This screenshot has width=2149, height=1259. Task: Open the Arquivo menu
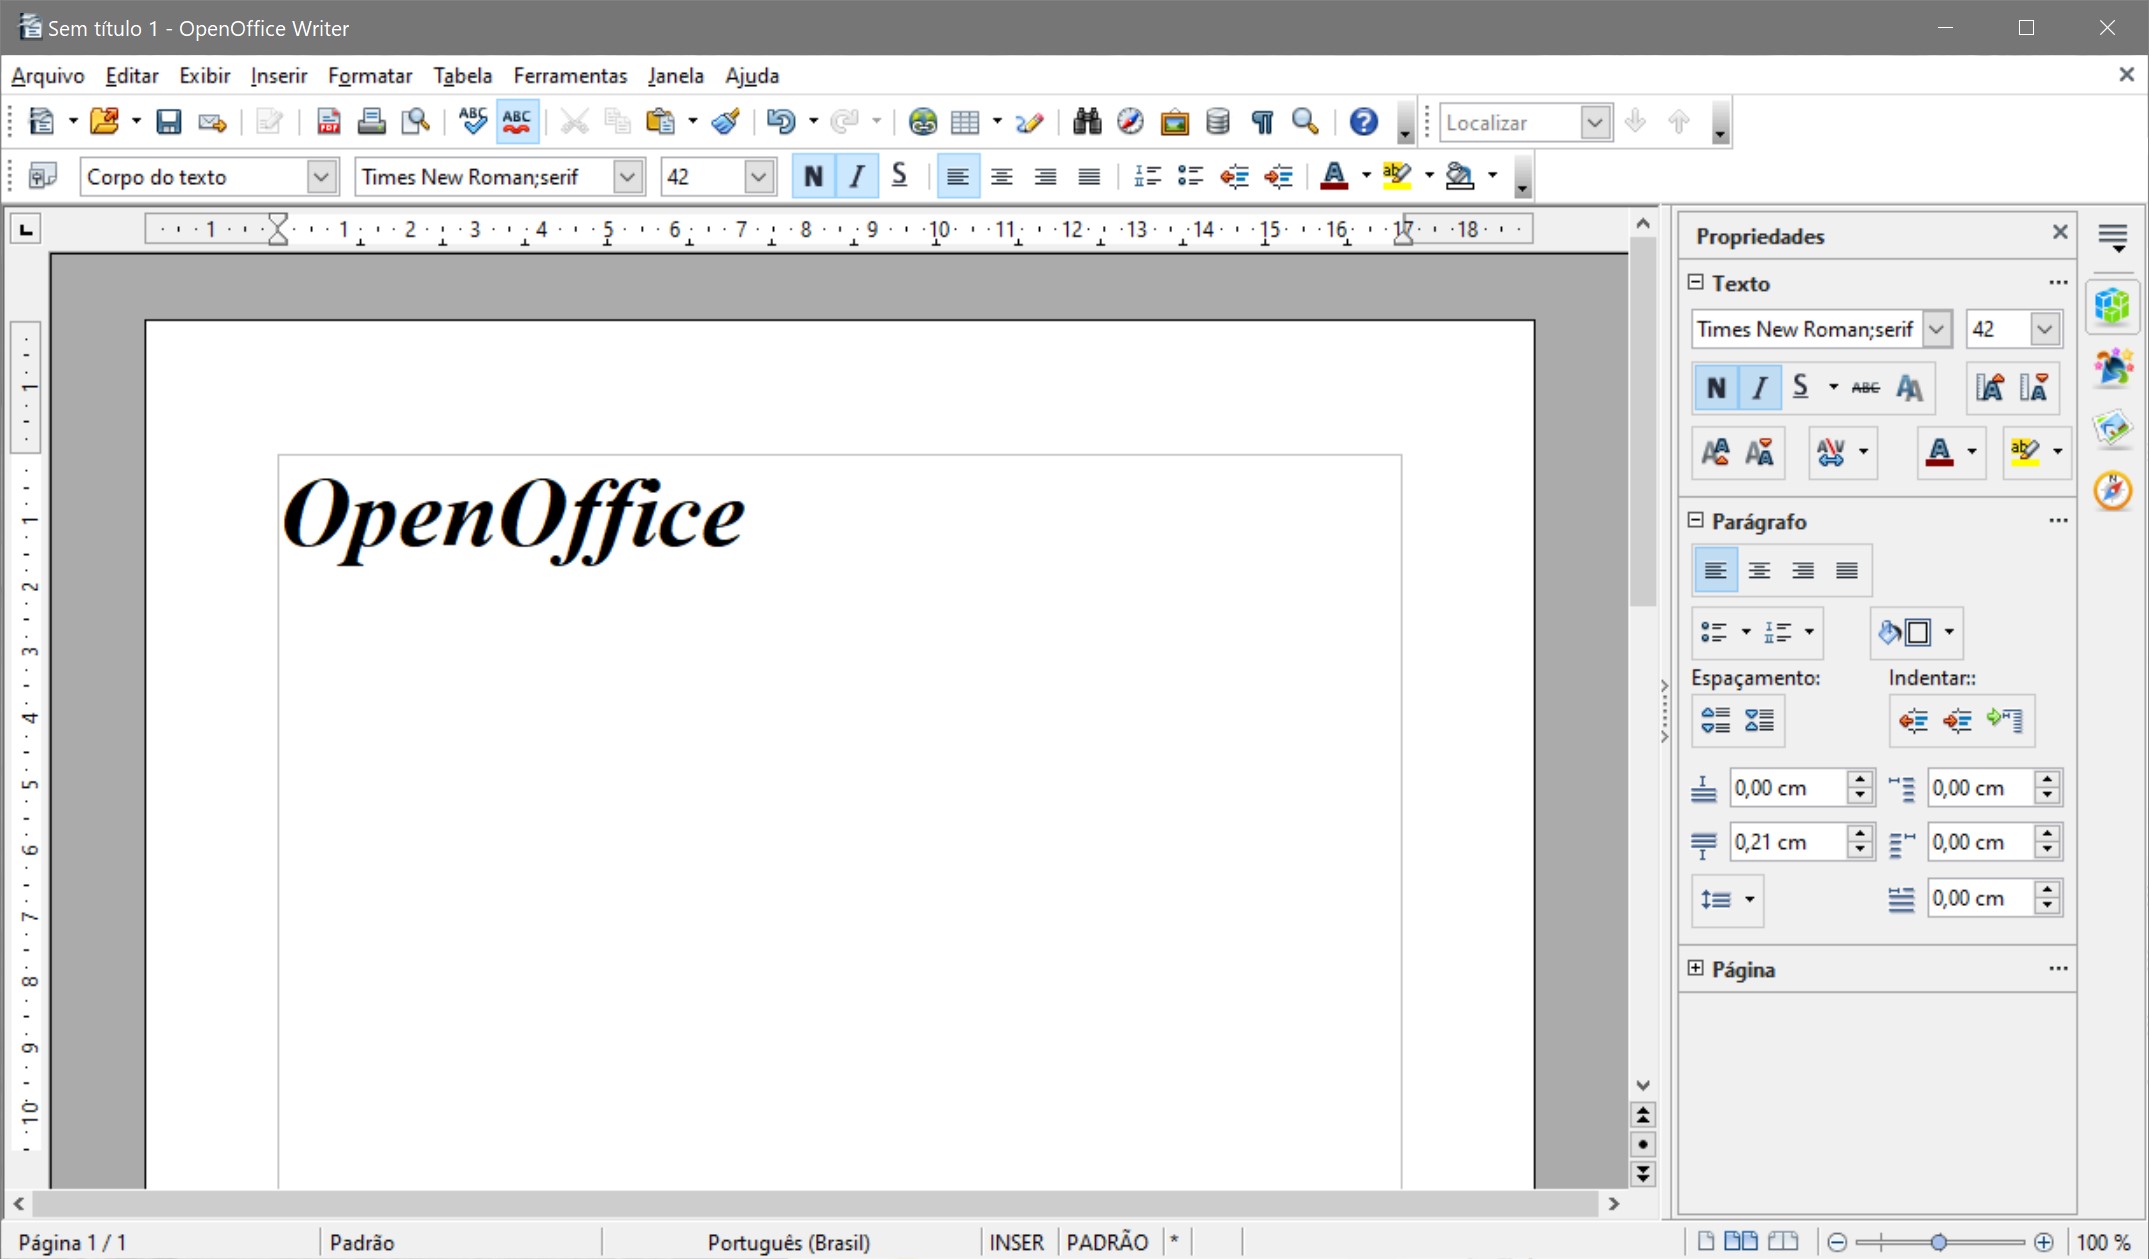point(47,76)
